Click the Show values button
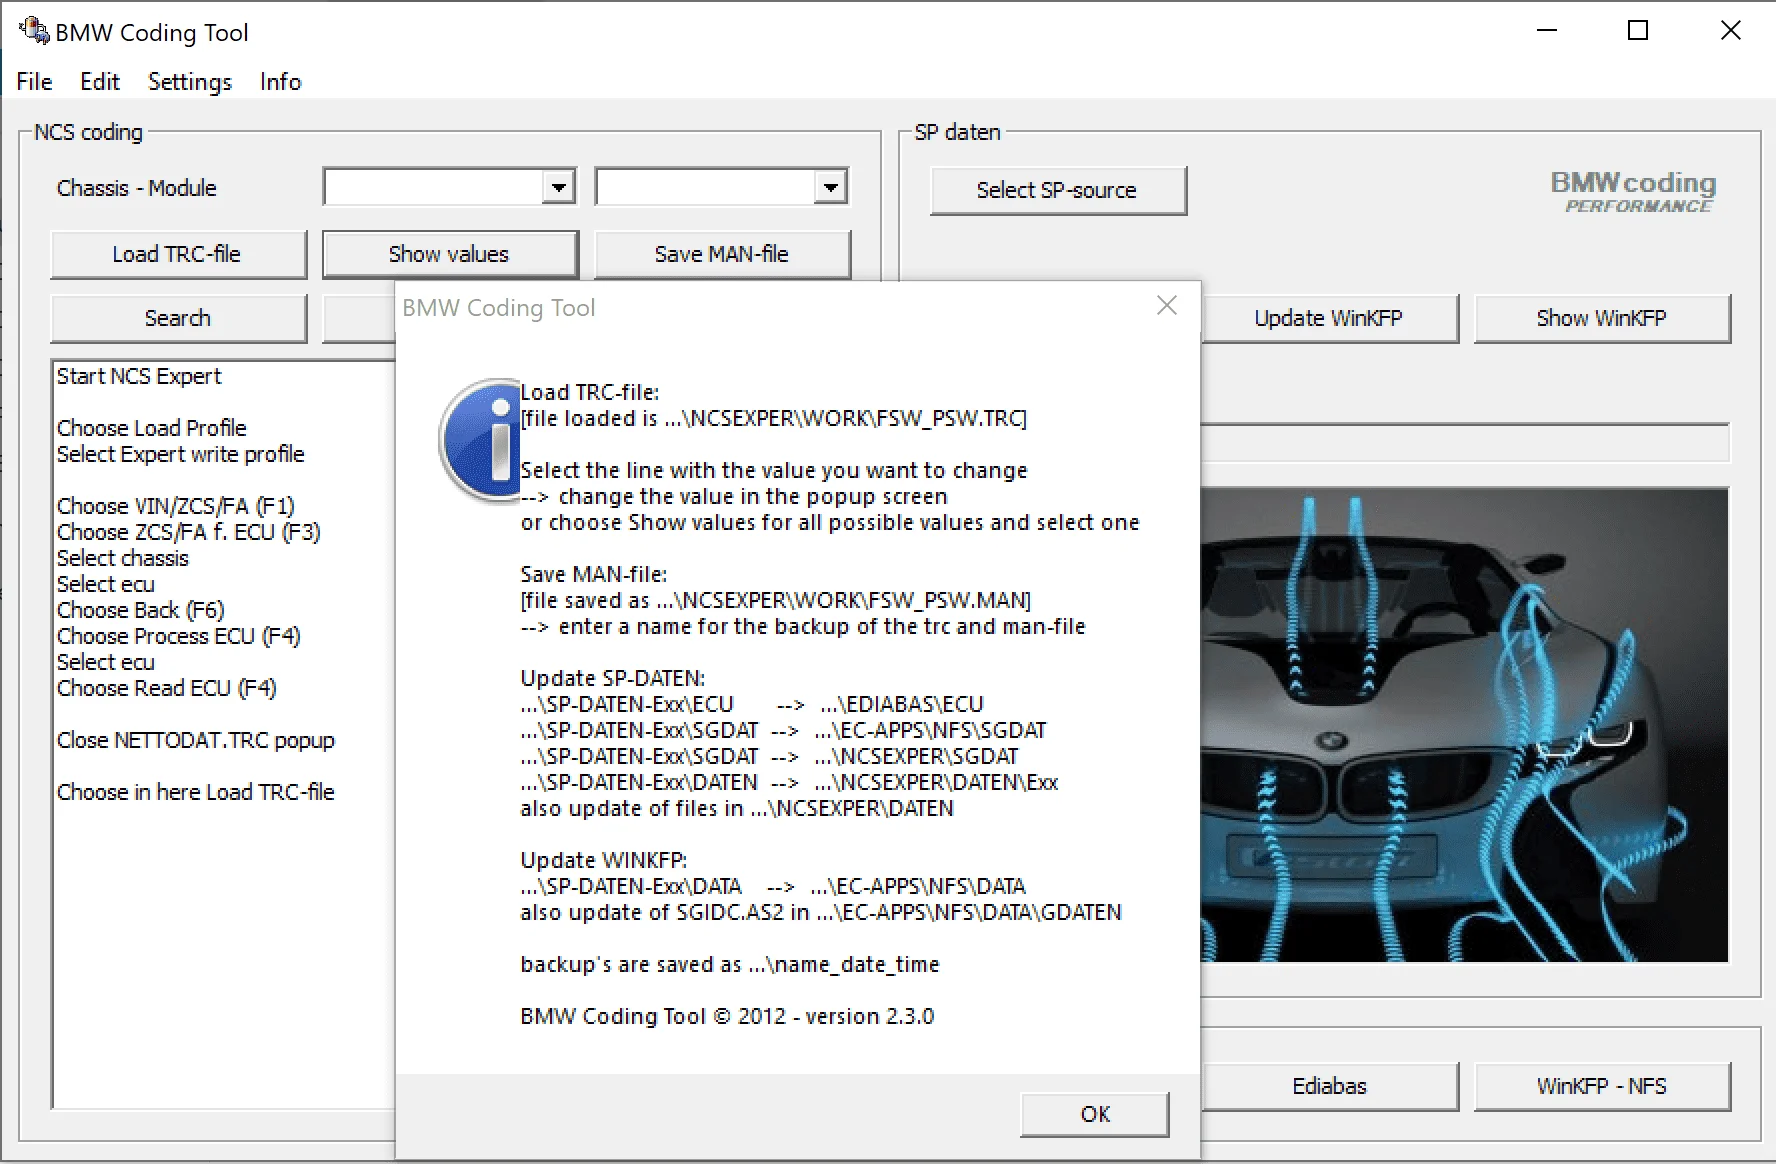The width and height of the screenshot is (1776, 1164). point(449,254)
